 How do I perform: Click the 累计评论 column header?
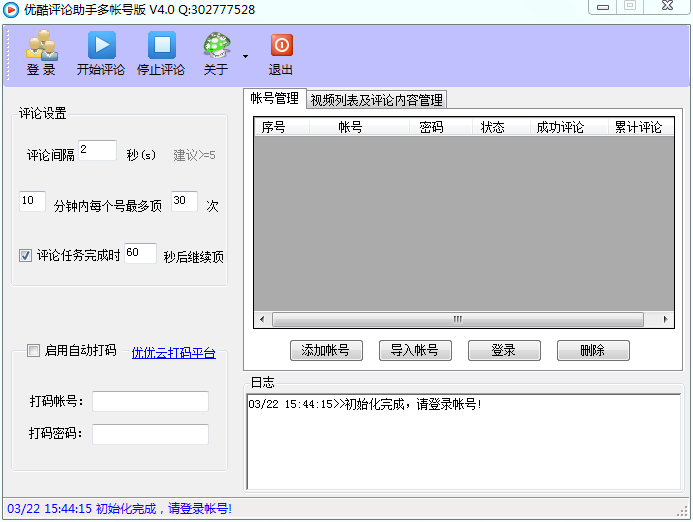point(641,127)
